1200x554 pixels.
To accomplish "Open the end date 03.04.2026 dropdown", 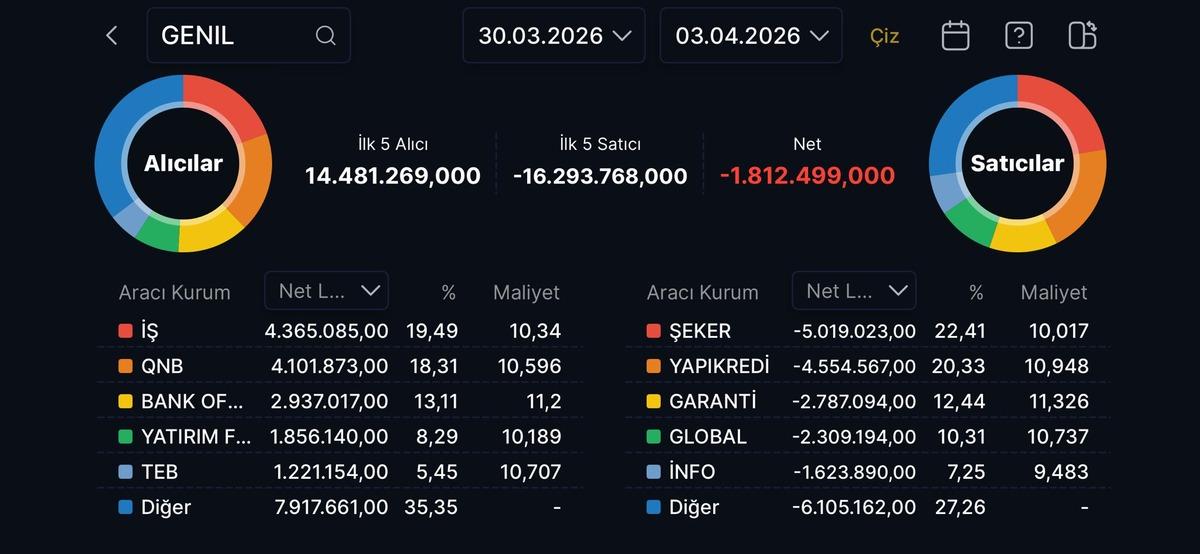I will click(x=751, y=36).
